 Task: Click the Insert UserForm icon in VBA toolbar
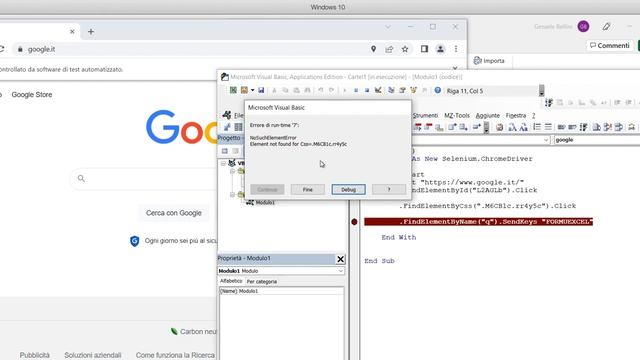click(244, 90)
